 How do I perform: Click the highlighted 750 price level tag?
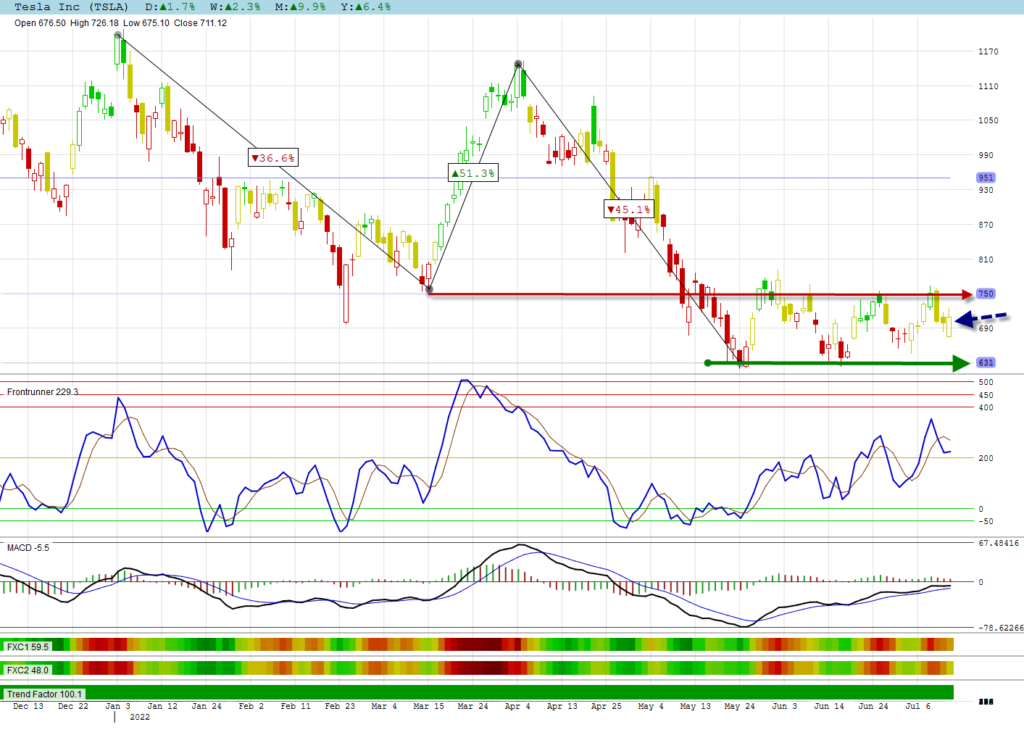tap(985, 294)
